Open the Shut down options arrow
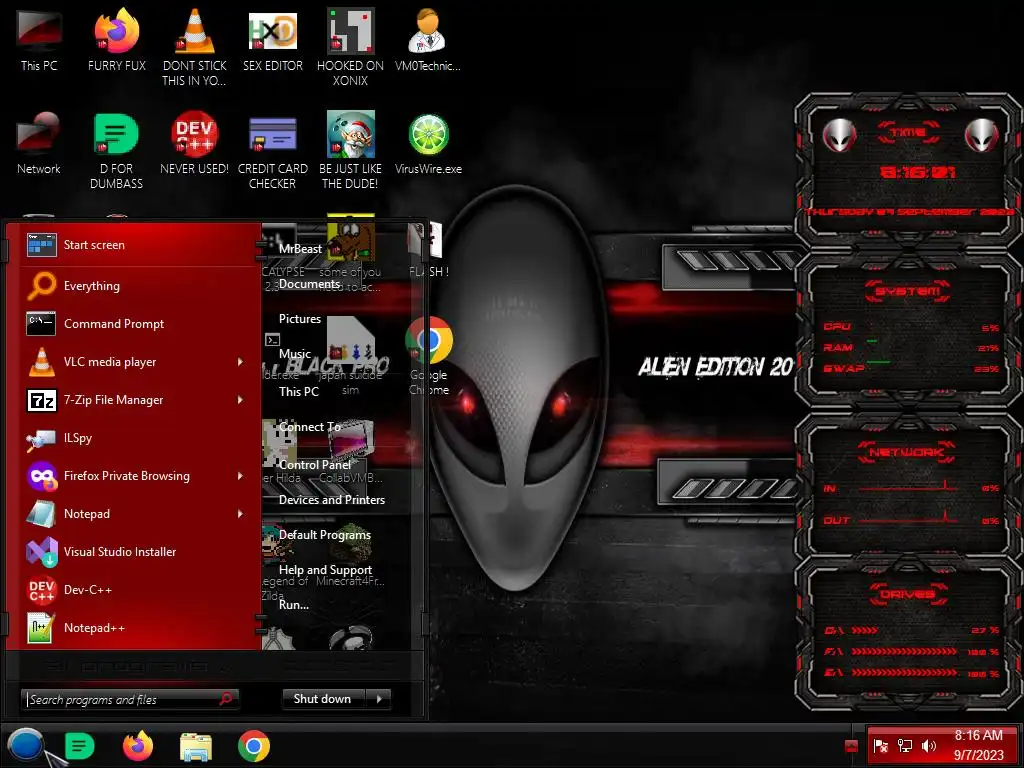Viewport: 1024px width, 768px height. click(379, 699)
